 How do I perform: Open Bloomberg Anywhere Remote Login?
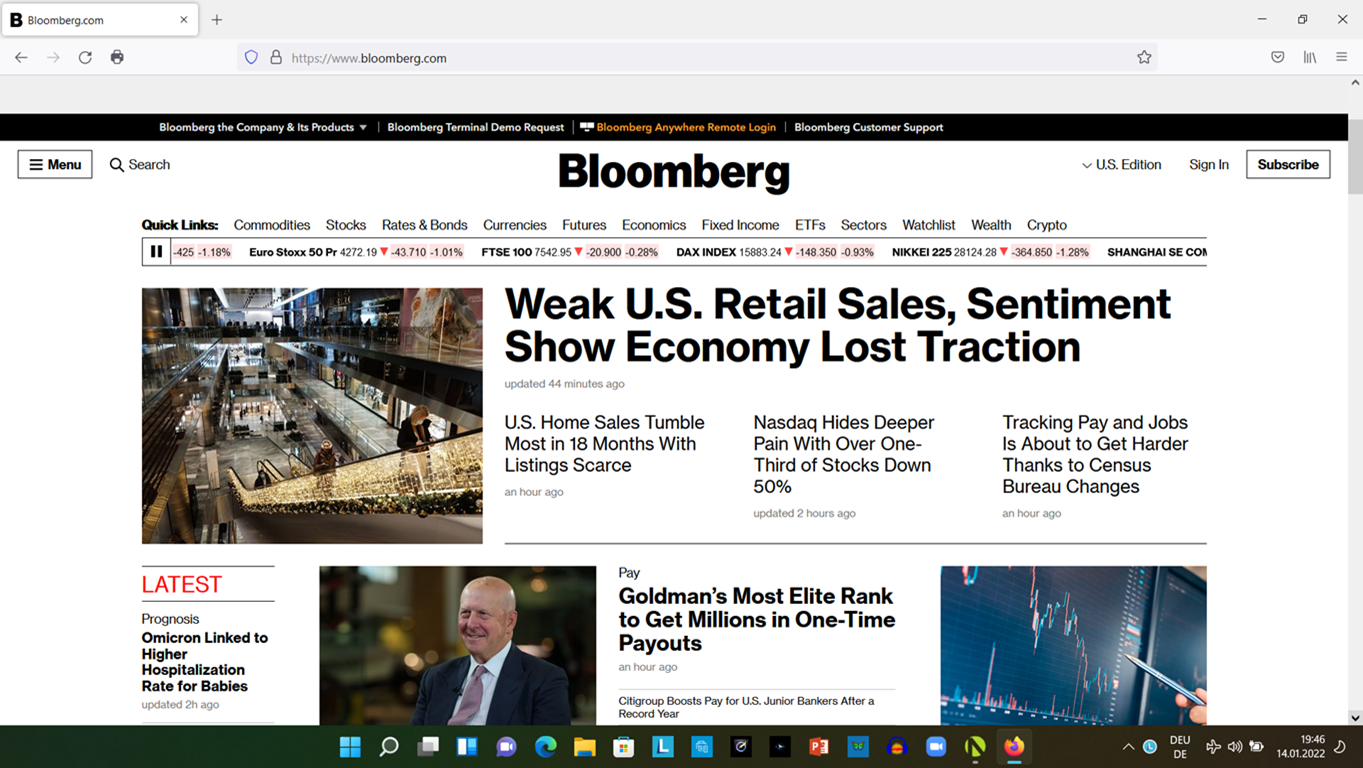678,127
